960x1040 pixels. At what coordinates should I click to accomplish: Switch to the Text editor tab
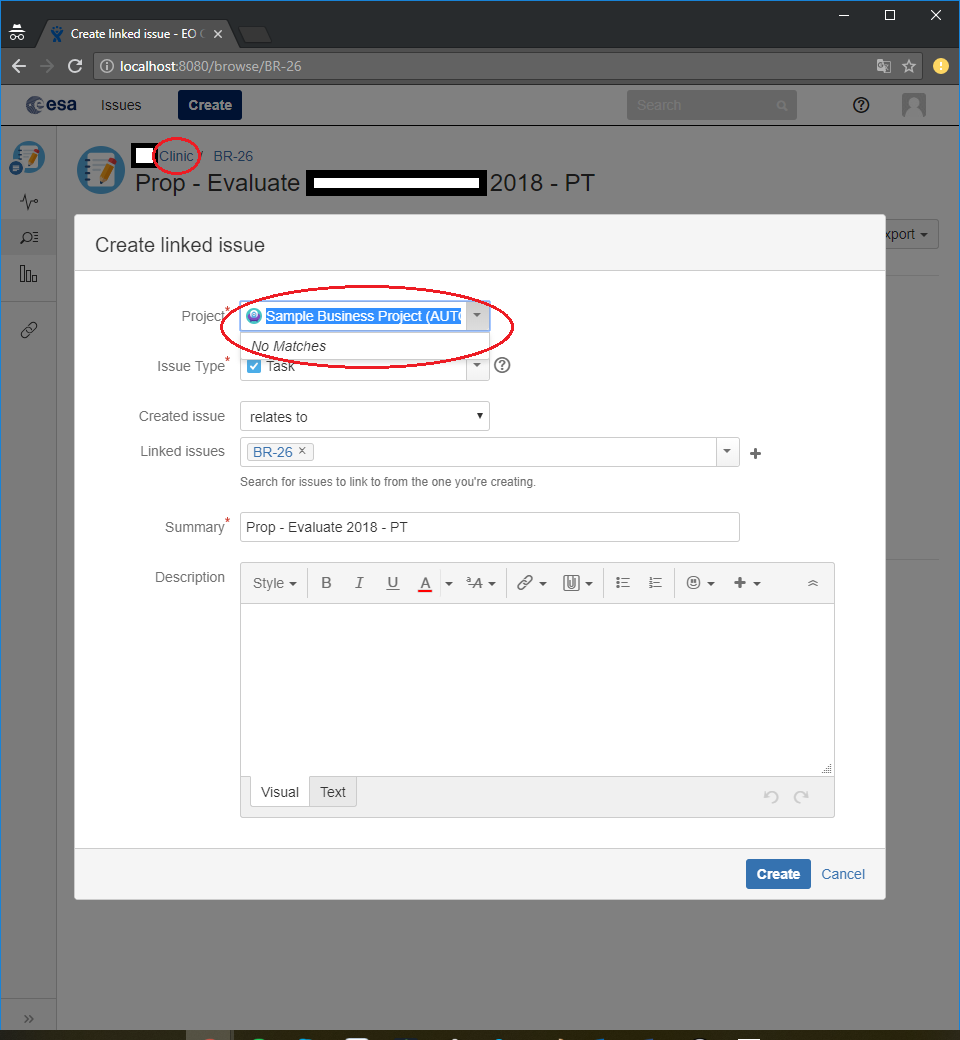332,792
